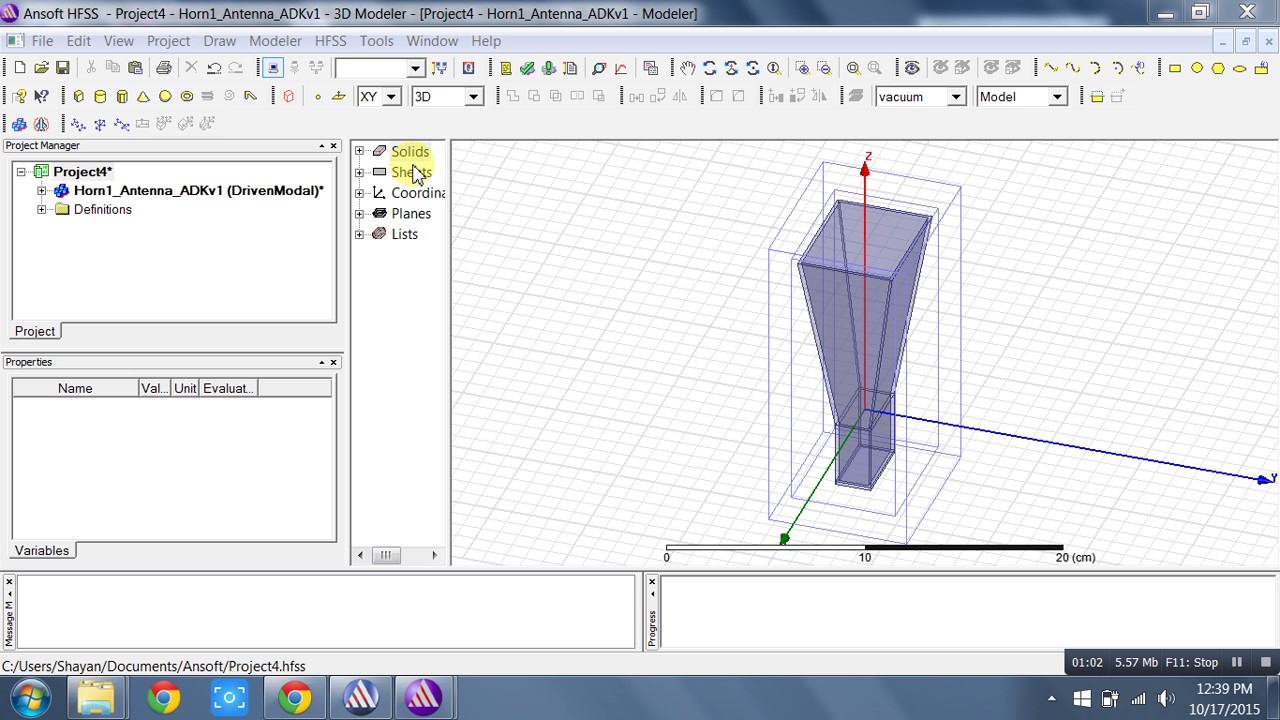The width and height of the screenshot is (1280, 720).
Task: Click the Open file folder icon
Action: (41, 68)
